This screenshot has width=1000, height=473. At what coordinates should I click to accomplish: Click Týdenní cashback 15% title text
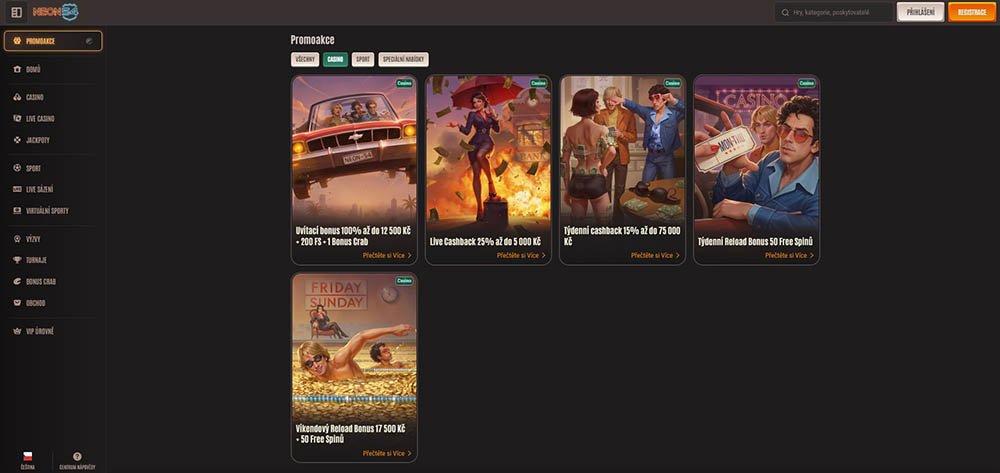622,236
